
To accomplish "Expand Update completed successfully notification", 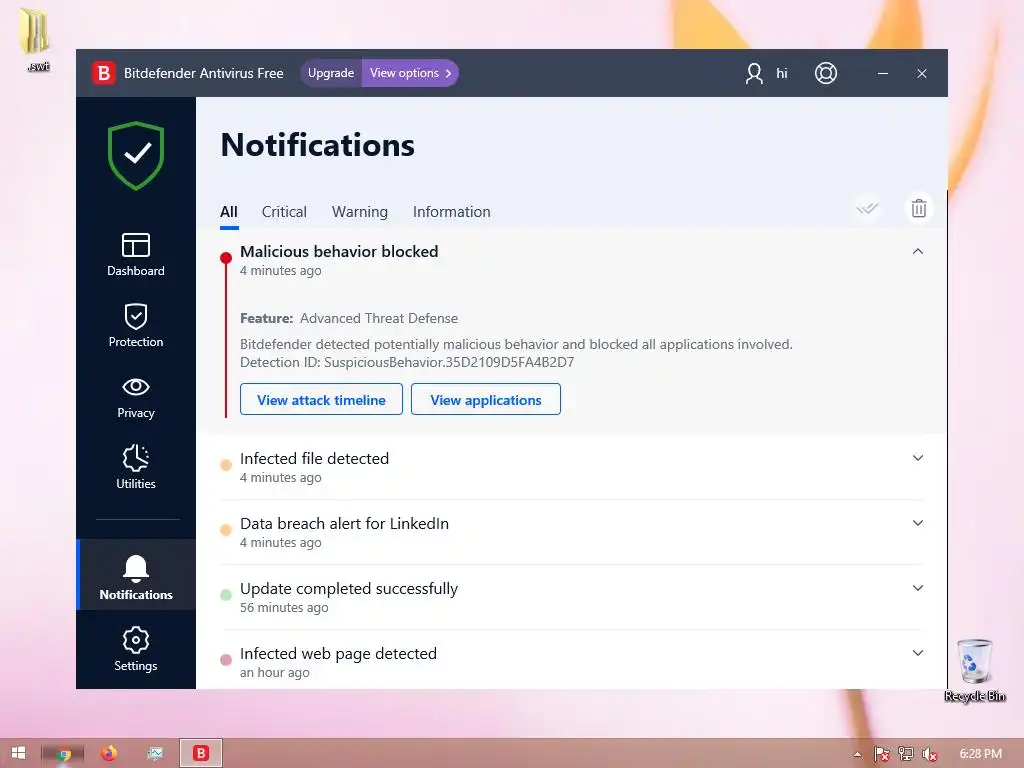I will 918,588.
